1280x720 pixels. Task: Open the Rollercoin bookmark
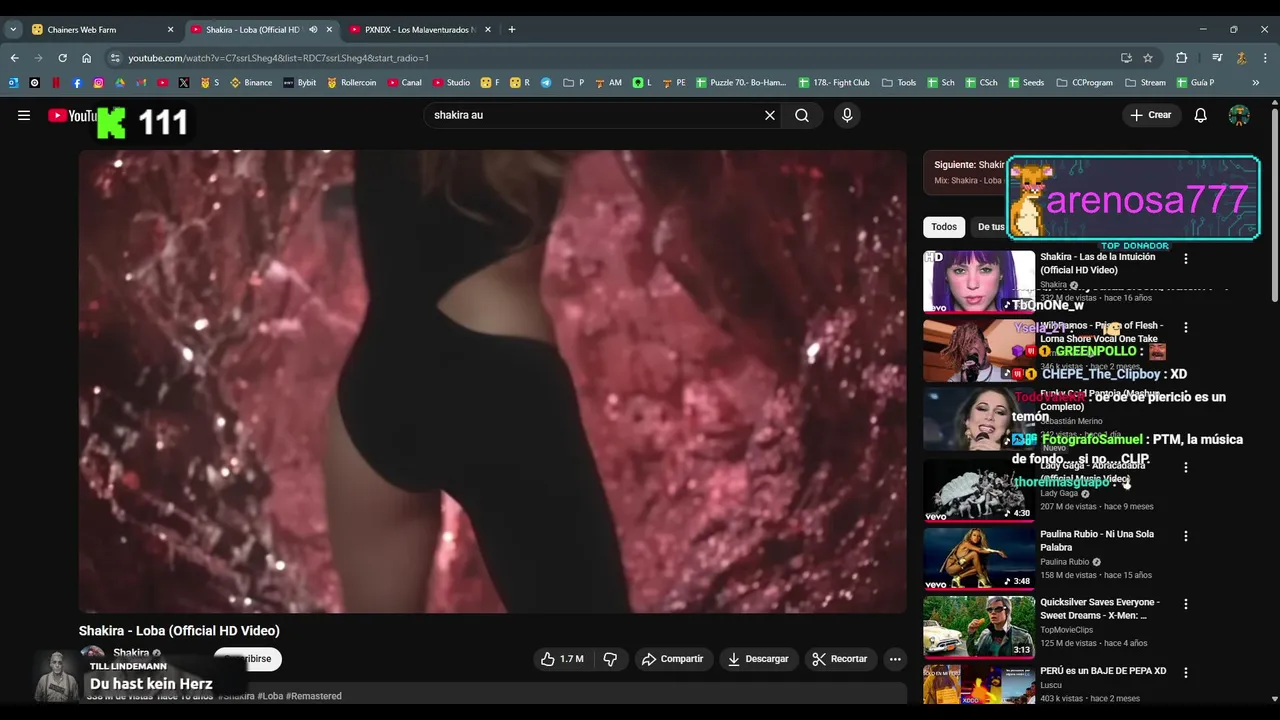click(x=351, y=83)
